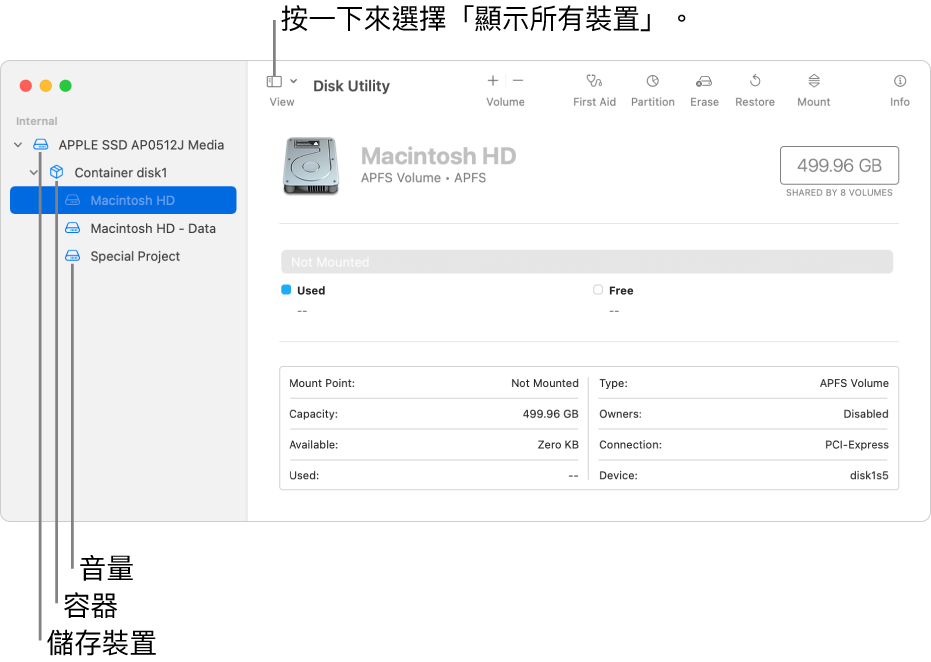This screenshot has height=662, width=931.
Task: Click the SHARED BY 8 VOLUMES caption
Action: point(839,193)
